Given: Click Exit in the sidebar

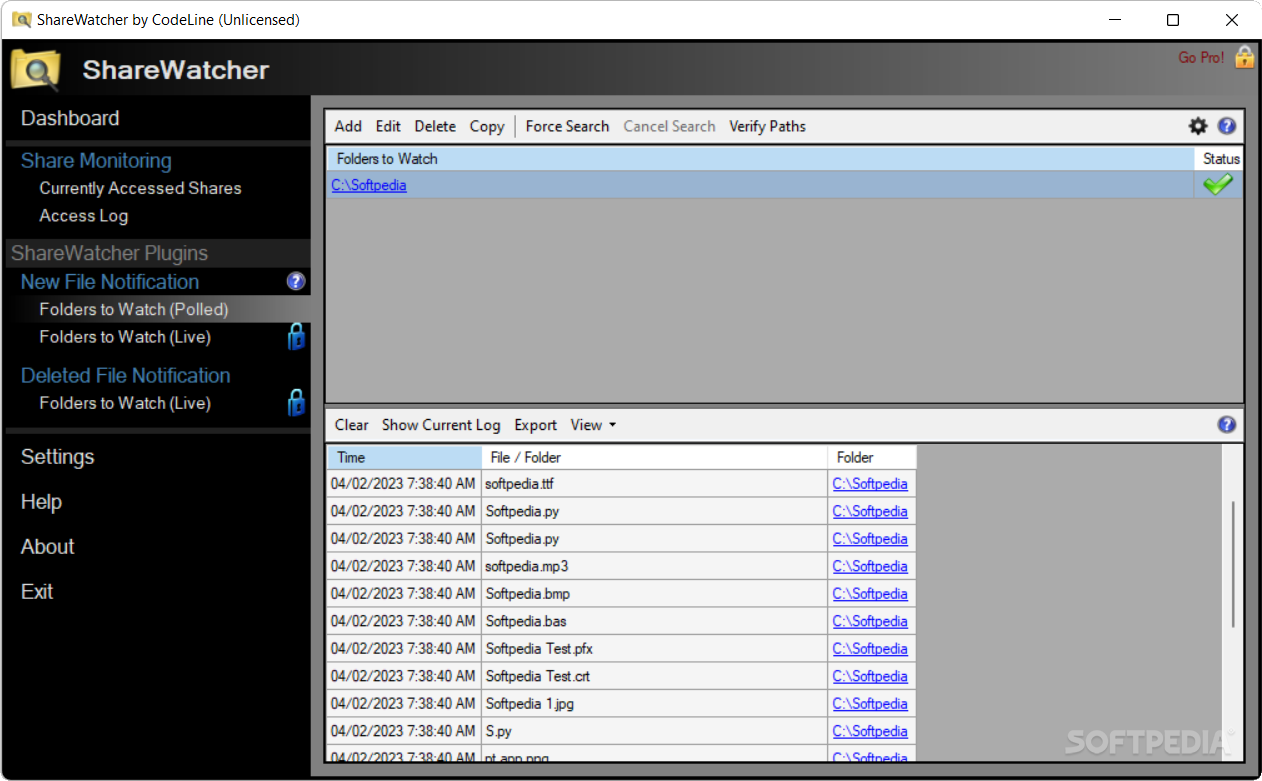Looking at the screenshot, I should click(x=37, y=592).
